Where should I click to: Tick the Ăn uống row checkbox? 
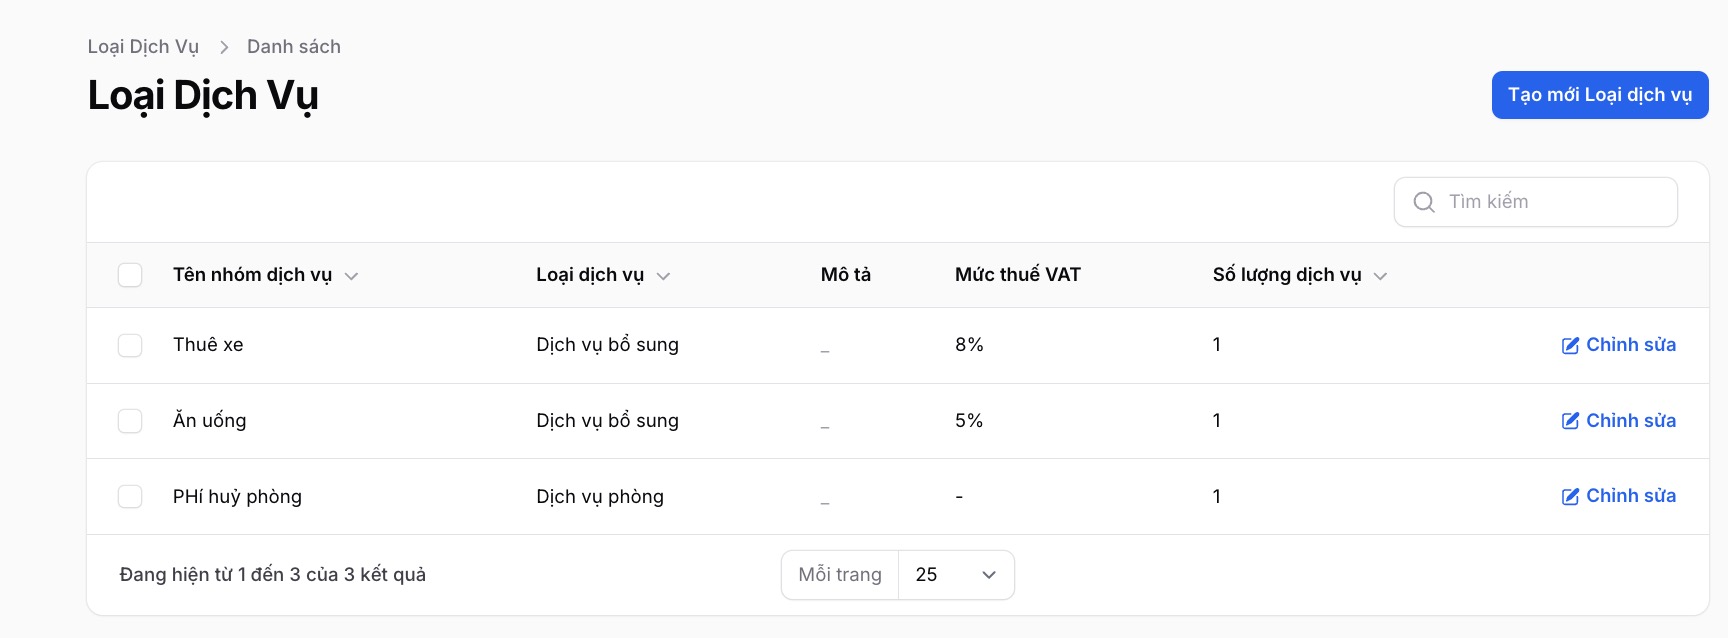click(x=130, y=421)
